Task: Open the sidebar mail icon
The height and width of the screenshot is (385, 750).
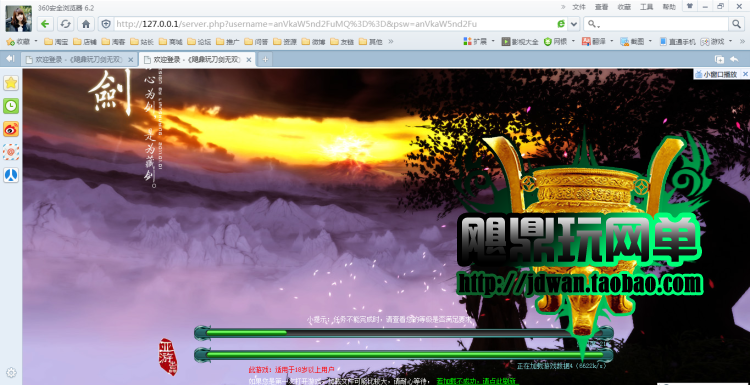Action: pos(11,152)
